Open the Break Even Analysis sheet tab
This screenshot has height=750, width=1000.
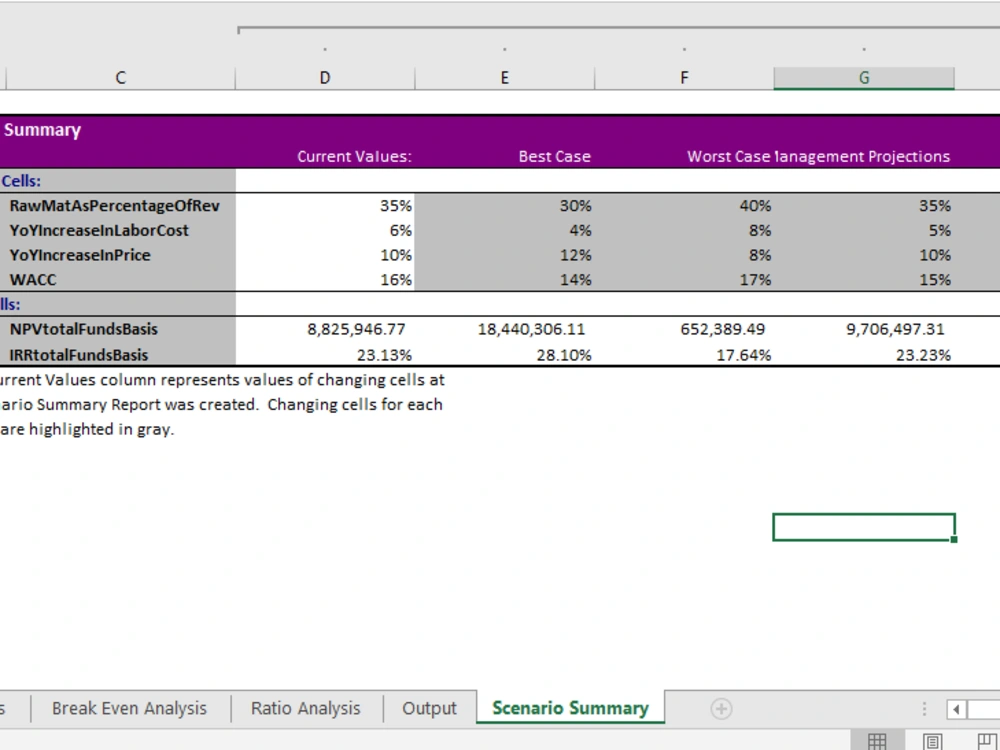[x=129, y=708]
